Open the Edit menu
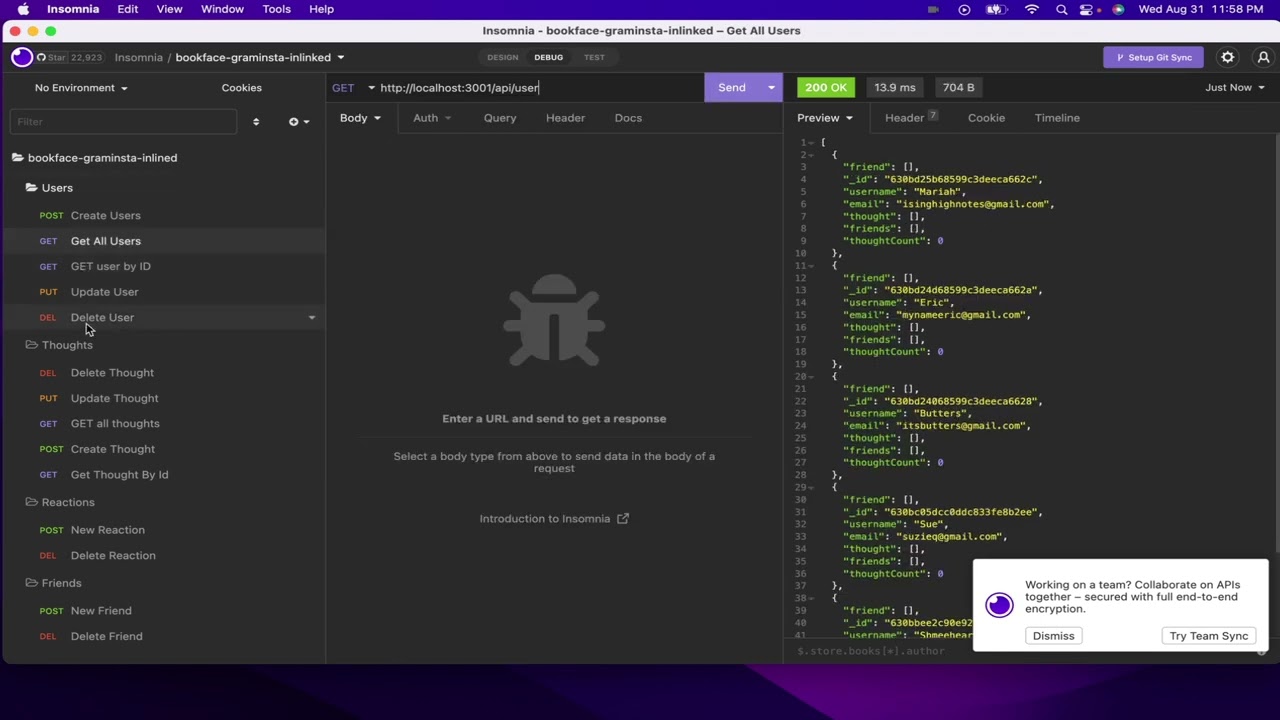 (x=128, y=9)
